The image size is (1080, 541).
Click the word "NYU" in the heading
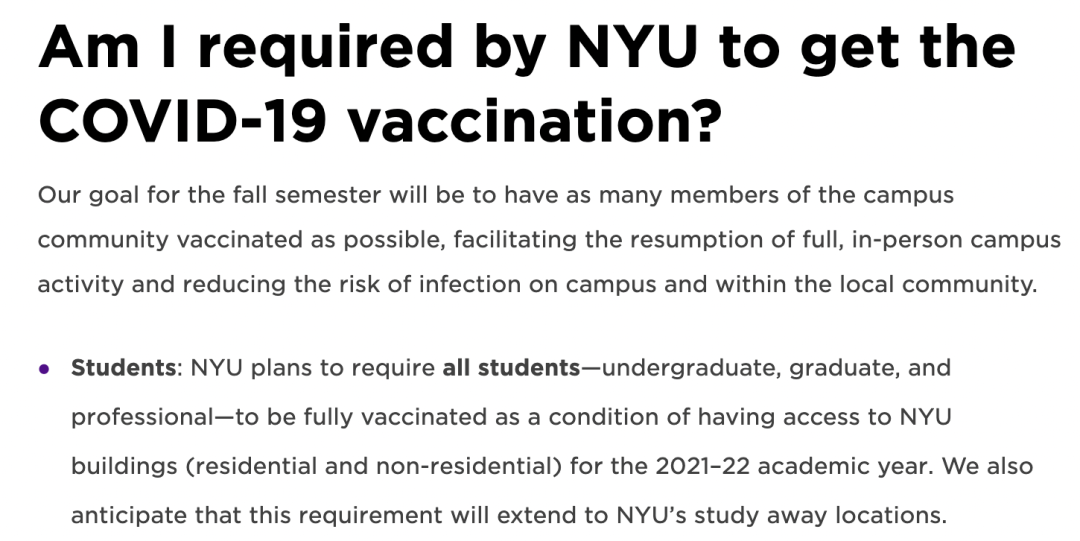(628, 45)
